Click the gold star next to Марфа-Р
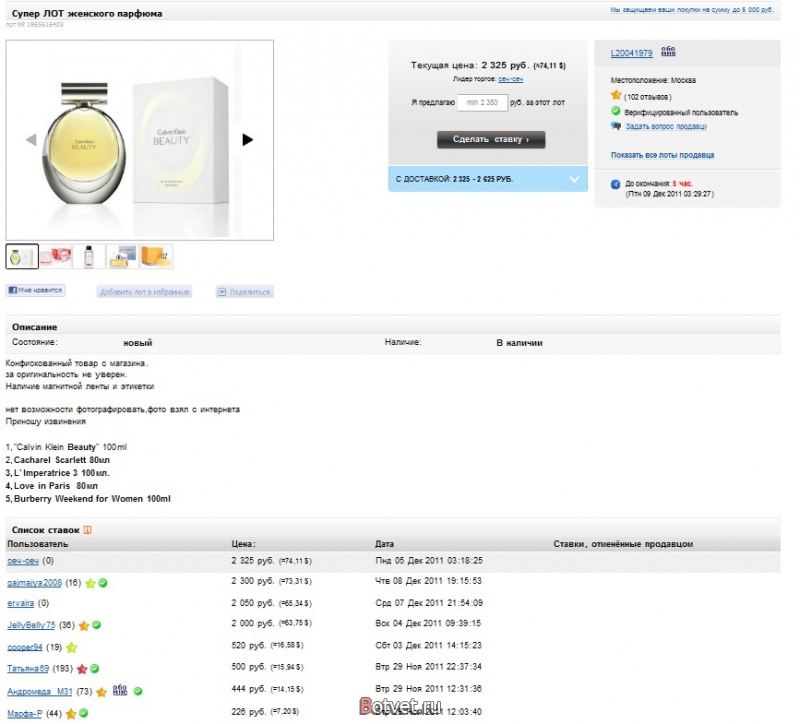The width and height of the screenshot is (800, 724). [71, 714]
